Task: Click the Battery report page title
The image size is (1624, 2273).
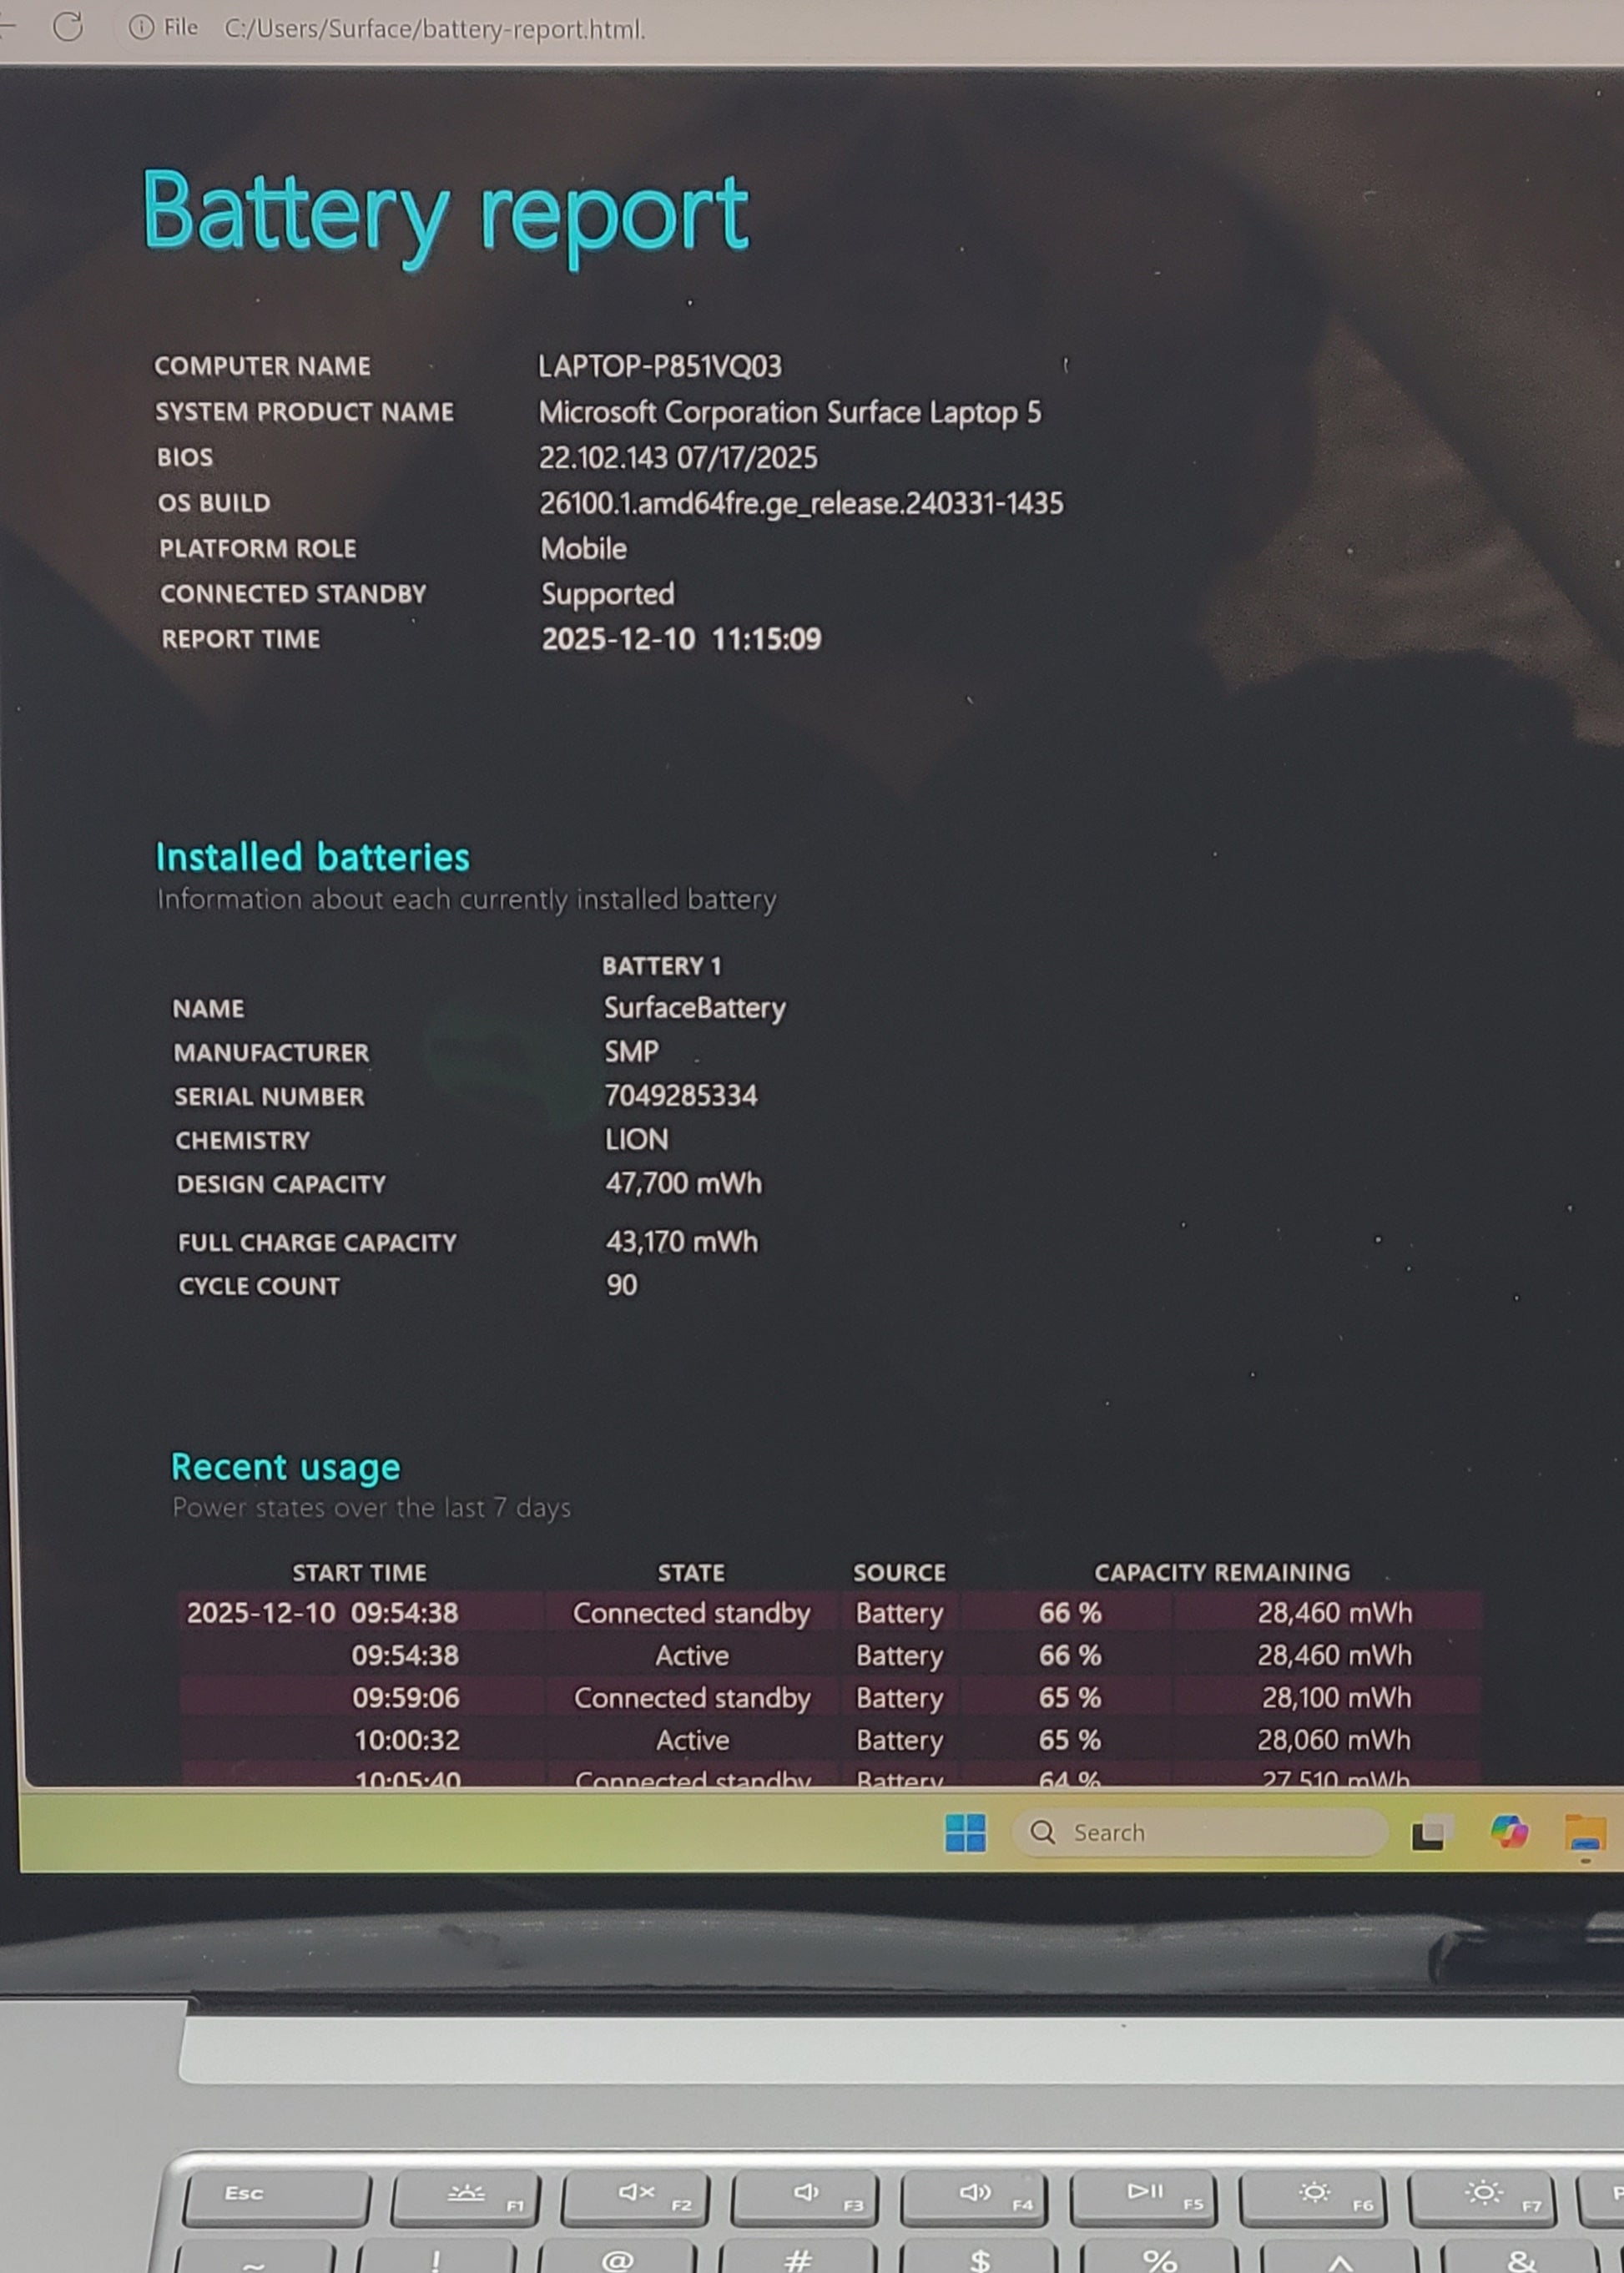Action: 445,212
